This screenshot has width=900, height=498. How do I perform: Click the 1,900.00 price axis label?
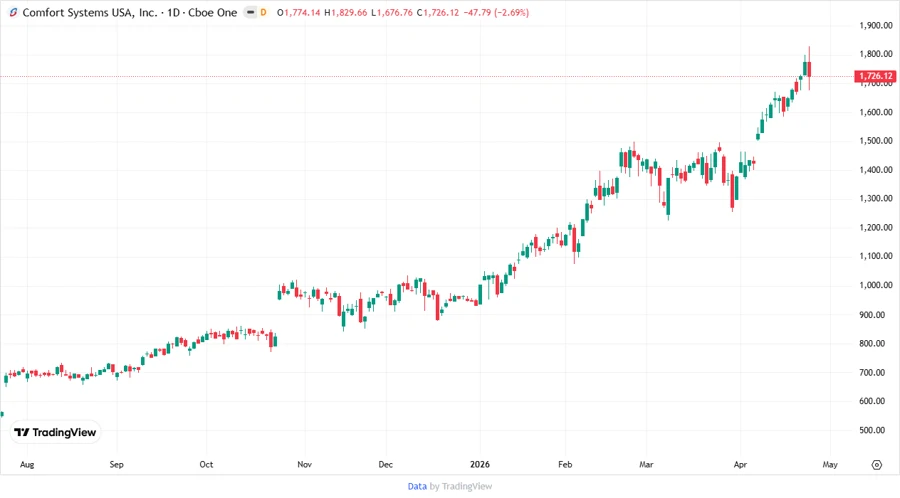(876, 25)
